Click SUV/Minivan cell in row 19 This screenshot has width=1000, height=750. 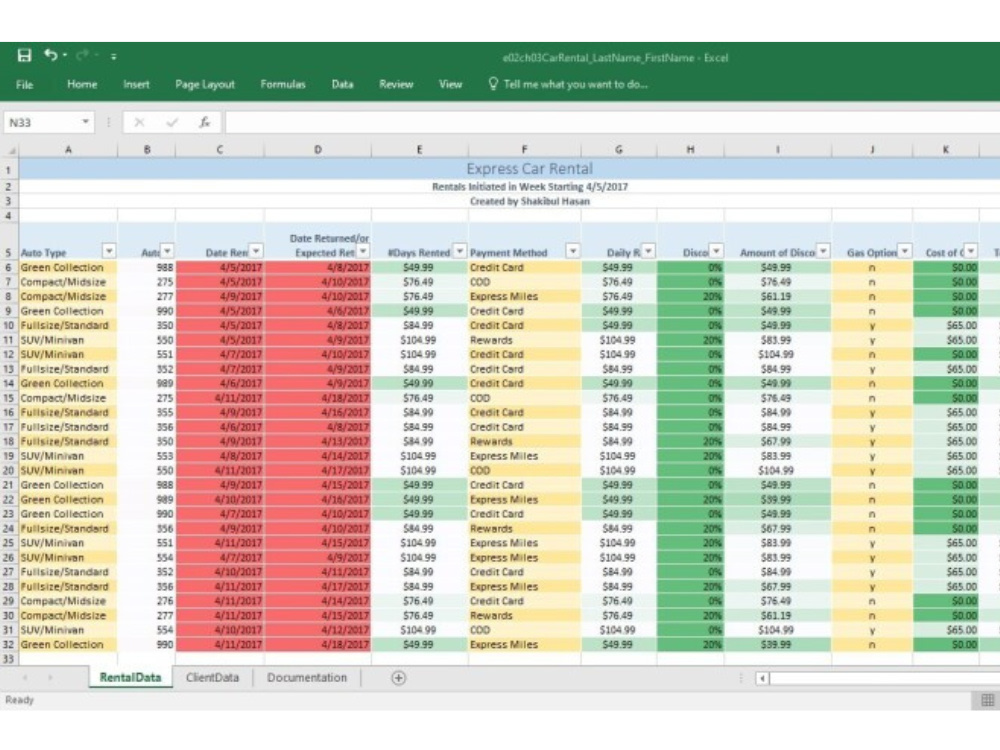(x=68, y=456)
